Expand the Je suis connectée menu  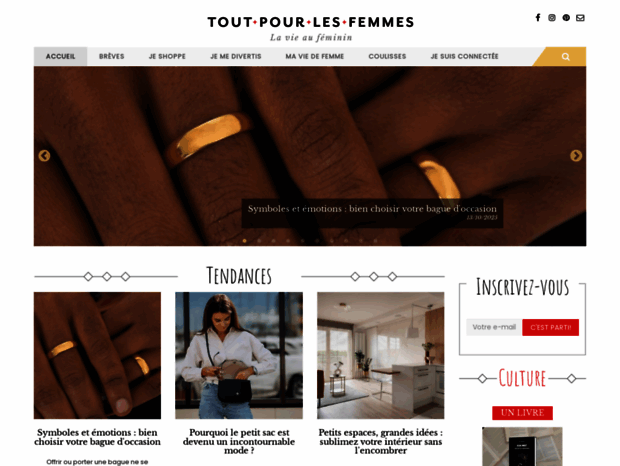(465, 57)
